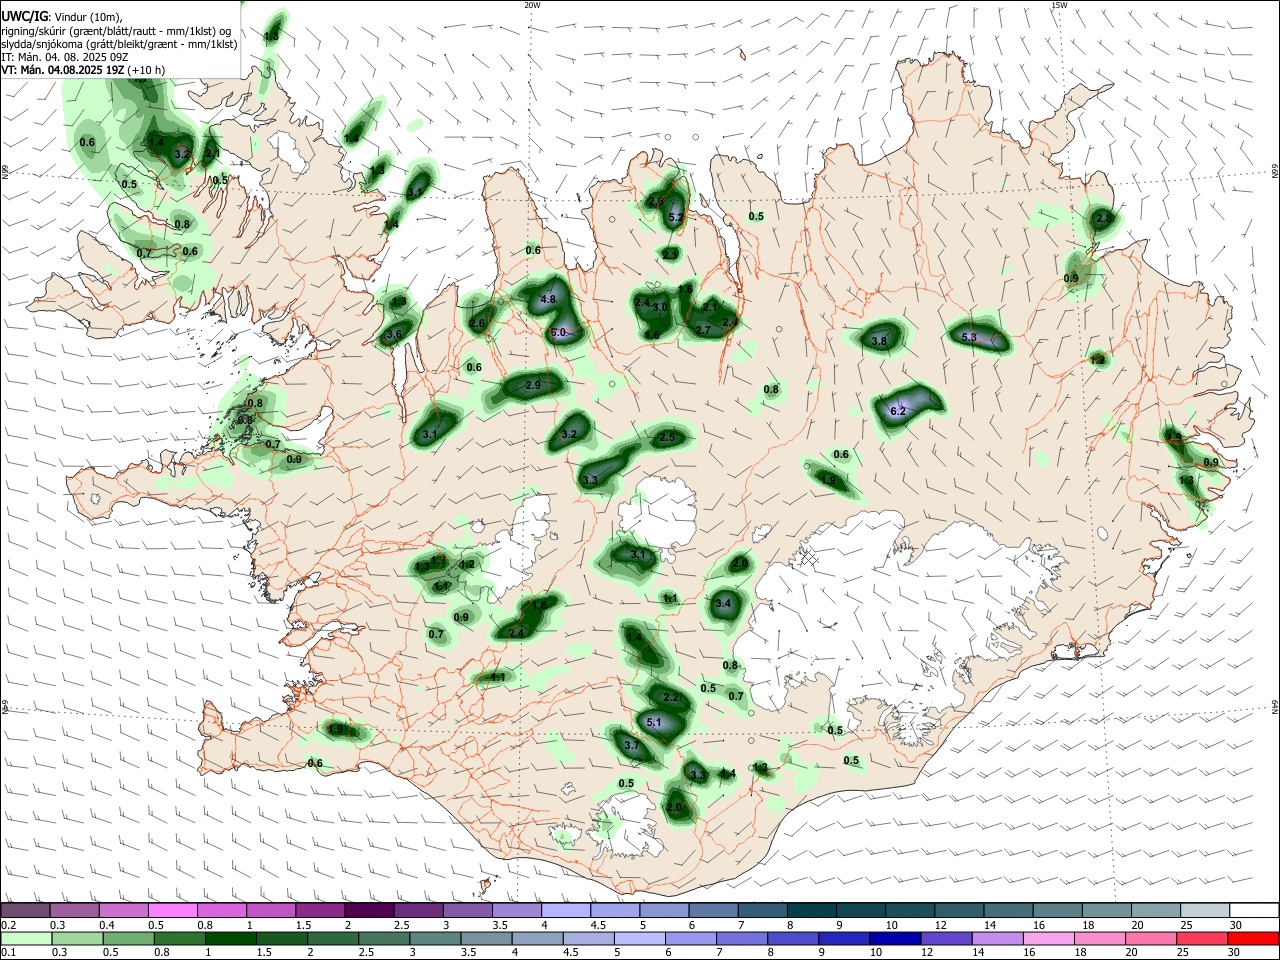Click the bright red swatch after 30 in rain legend

[1254, 938]
